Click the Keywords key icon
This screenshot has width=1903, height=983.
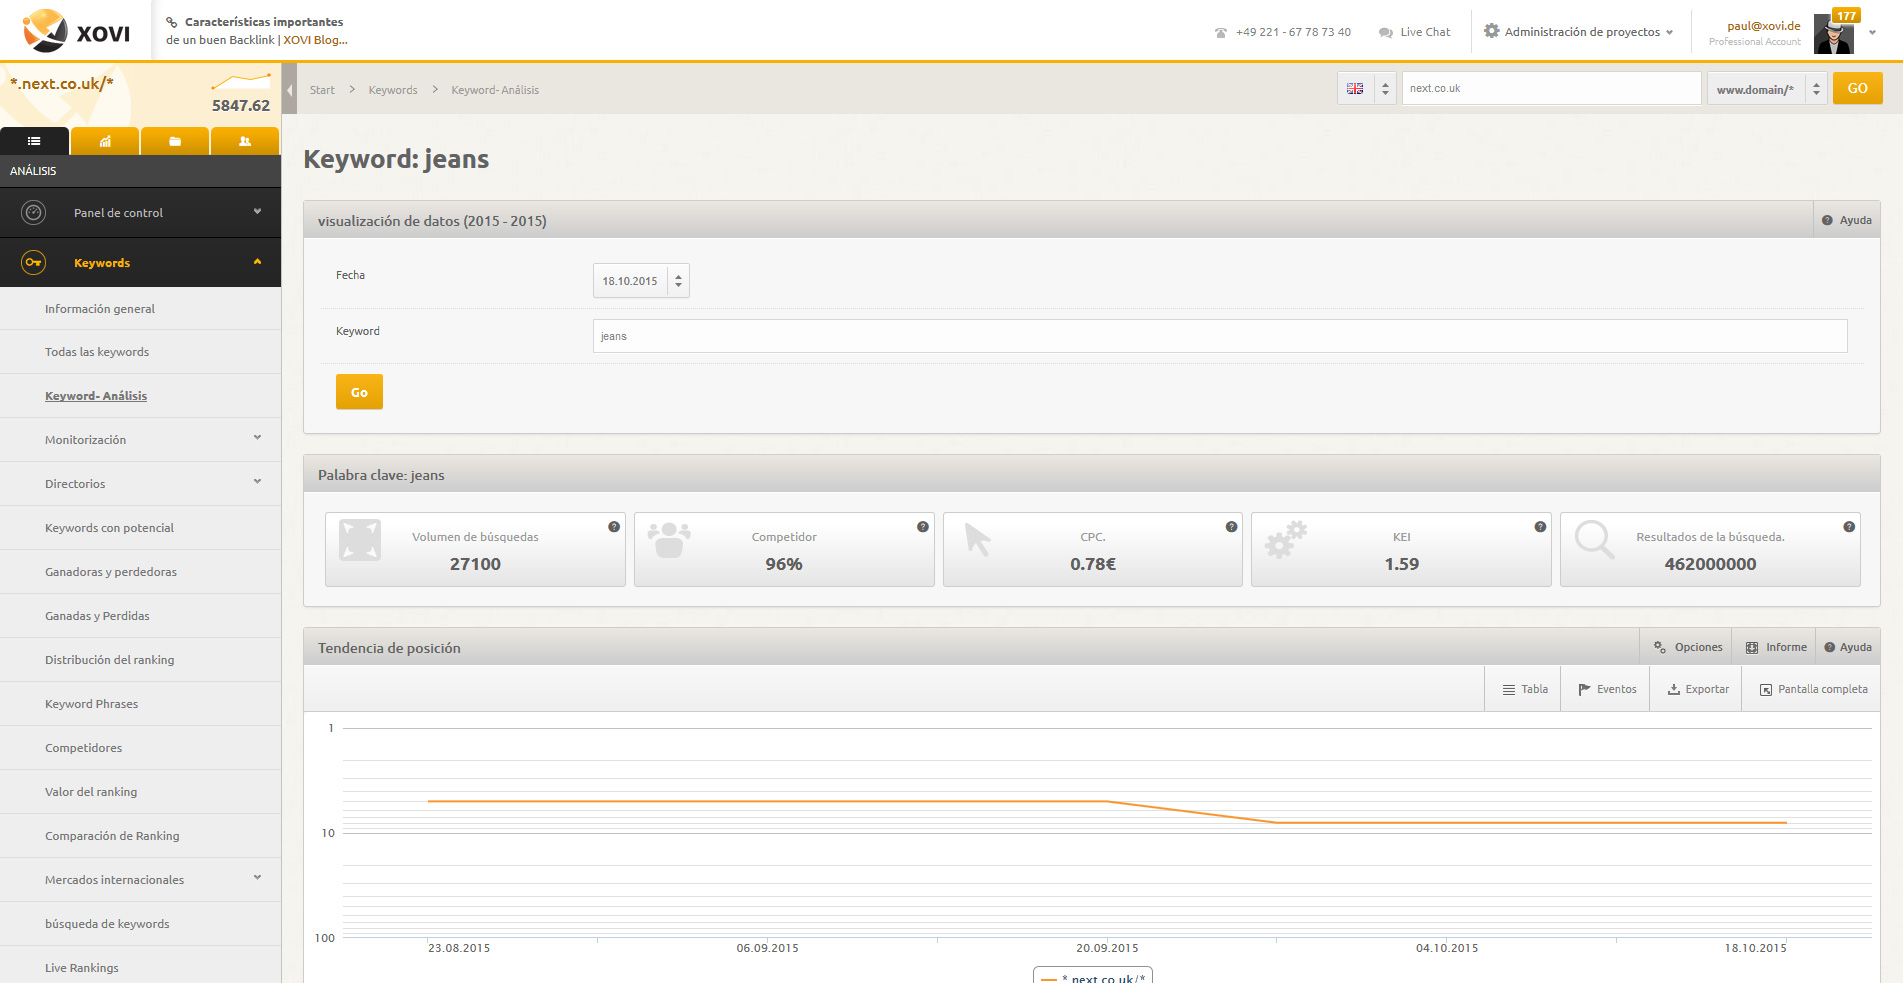point(34,262)
